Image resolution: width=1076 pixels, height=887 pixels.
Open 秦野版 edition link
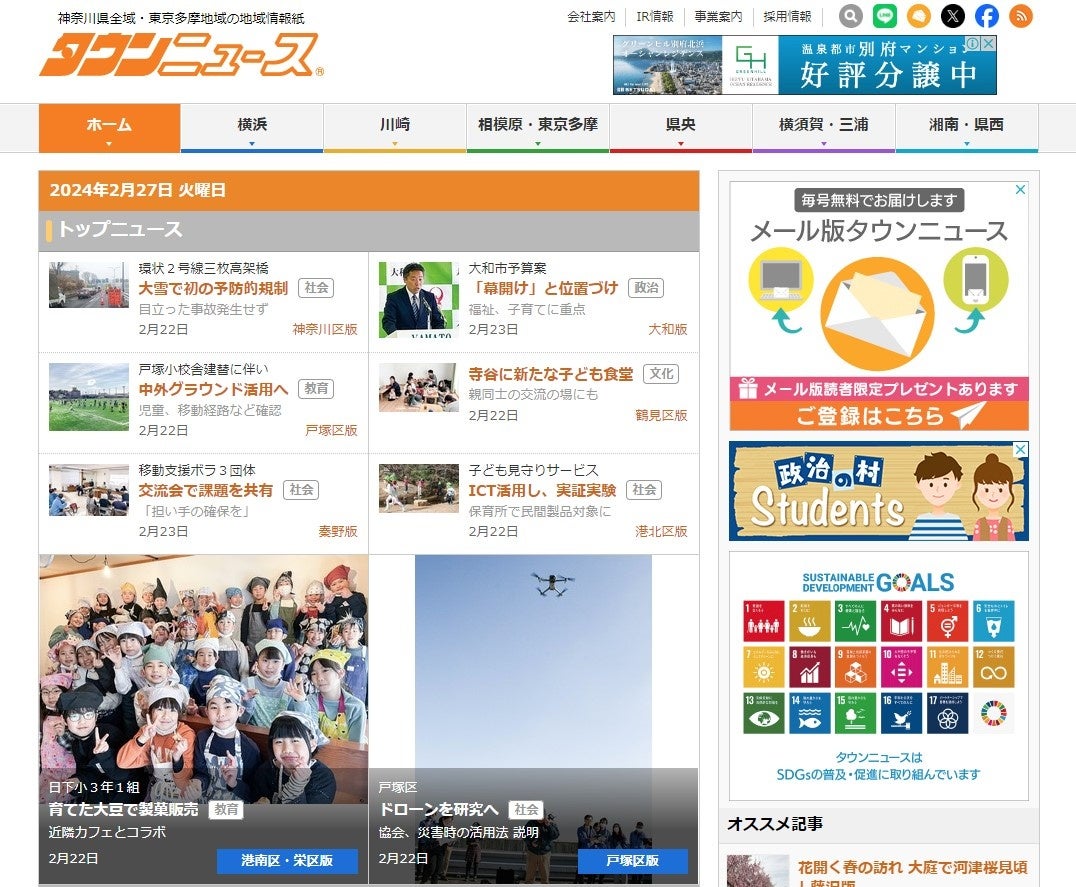[338, 531]
